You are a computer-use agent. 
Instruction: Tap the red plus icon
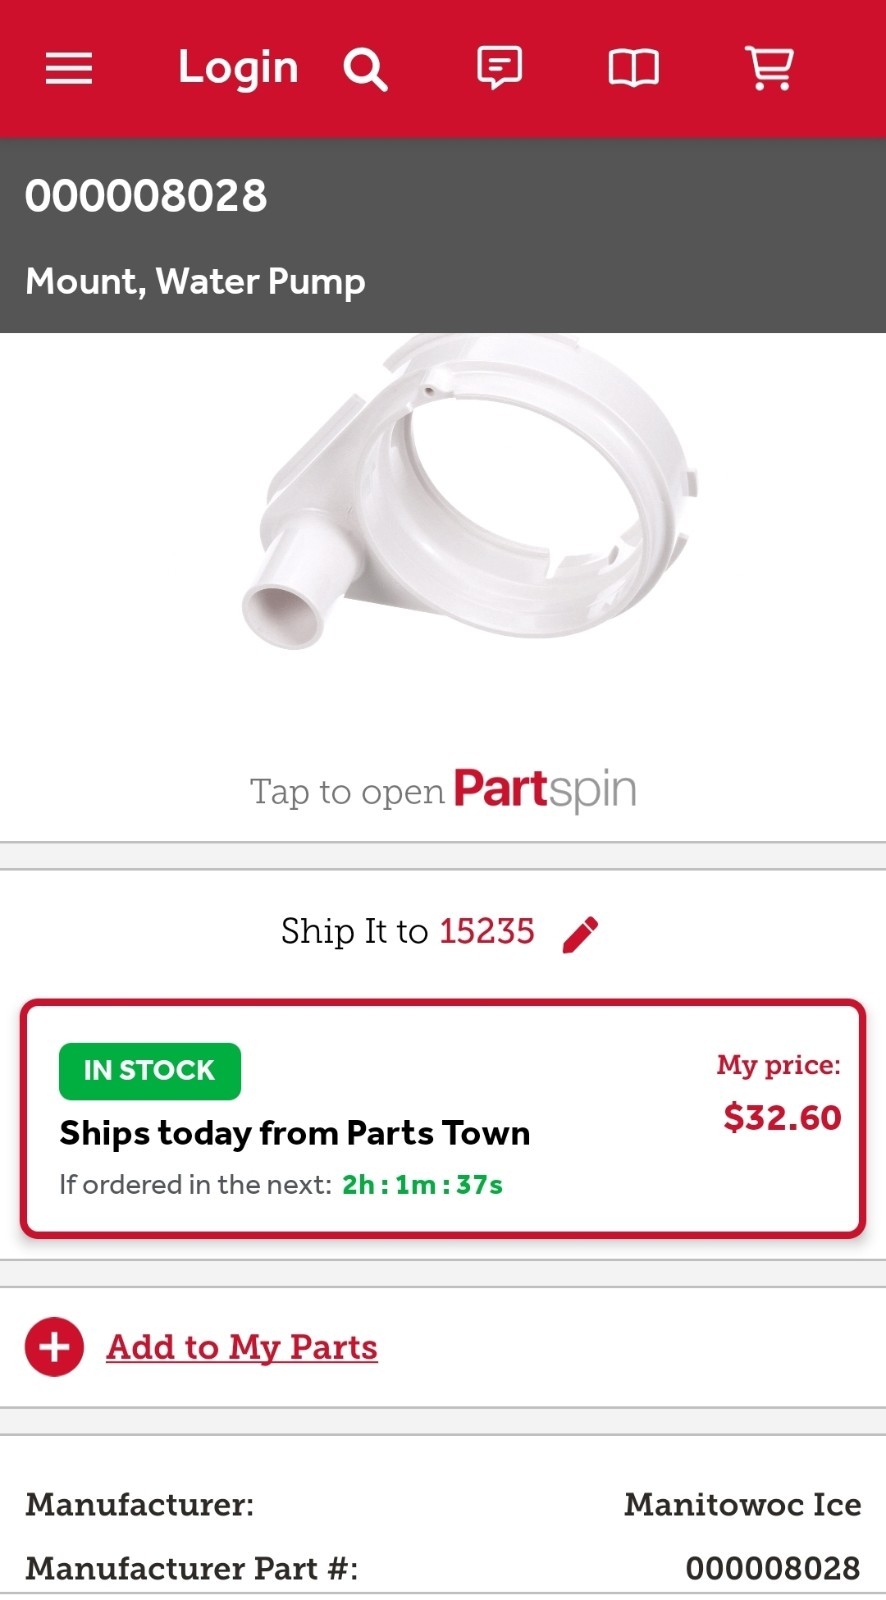[53, 1347]
